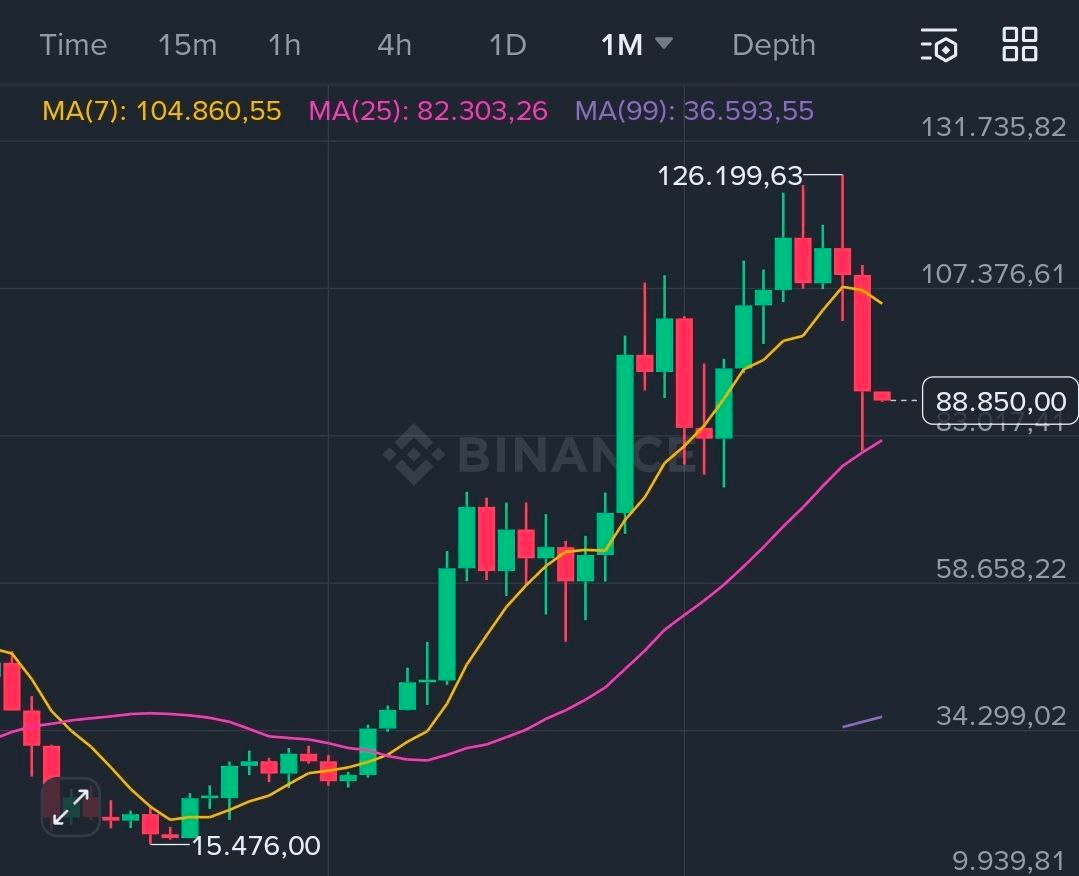
Task: Switch to the 1D timeframe
Action: [x=506, y=45]
